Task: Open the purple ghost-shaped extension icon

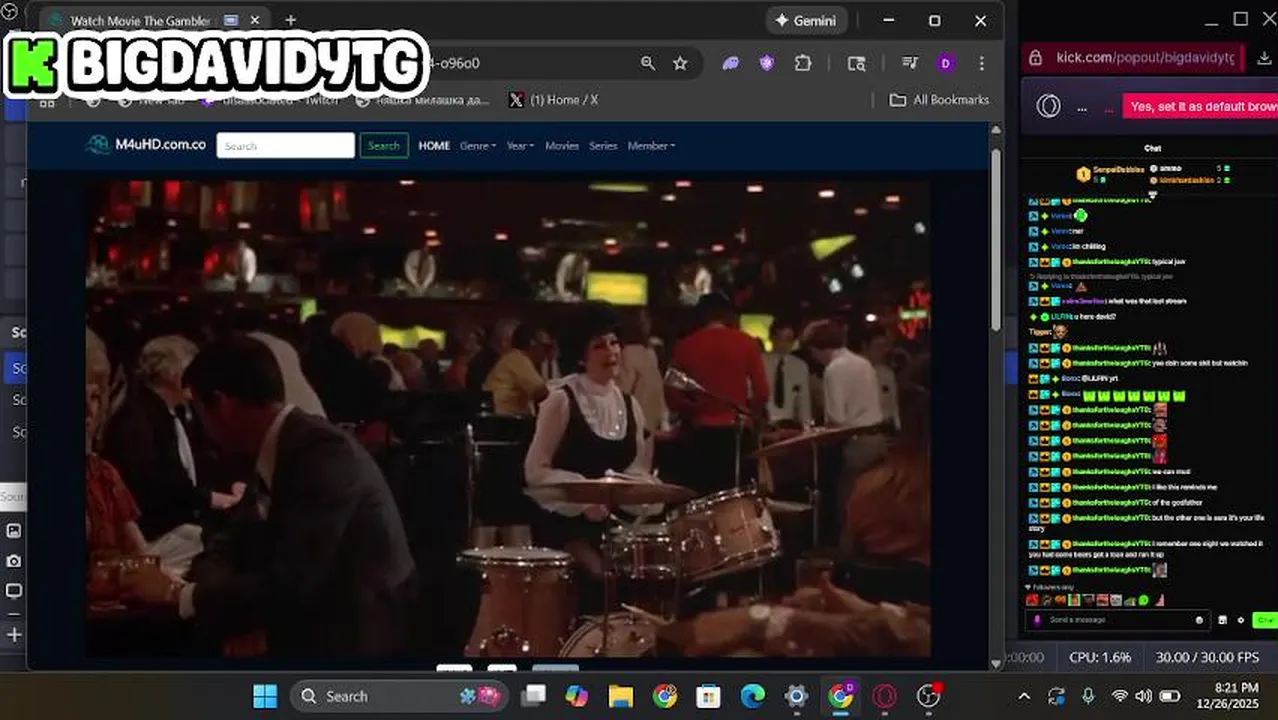Action: (x=731, y=63)
